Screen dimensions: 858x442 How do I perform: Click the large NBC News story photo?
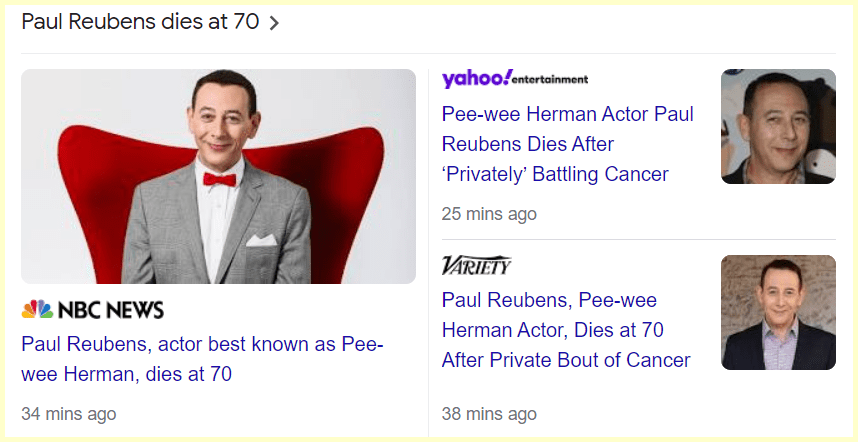tap(218, 176)
